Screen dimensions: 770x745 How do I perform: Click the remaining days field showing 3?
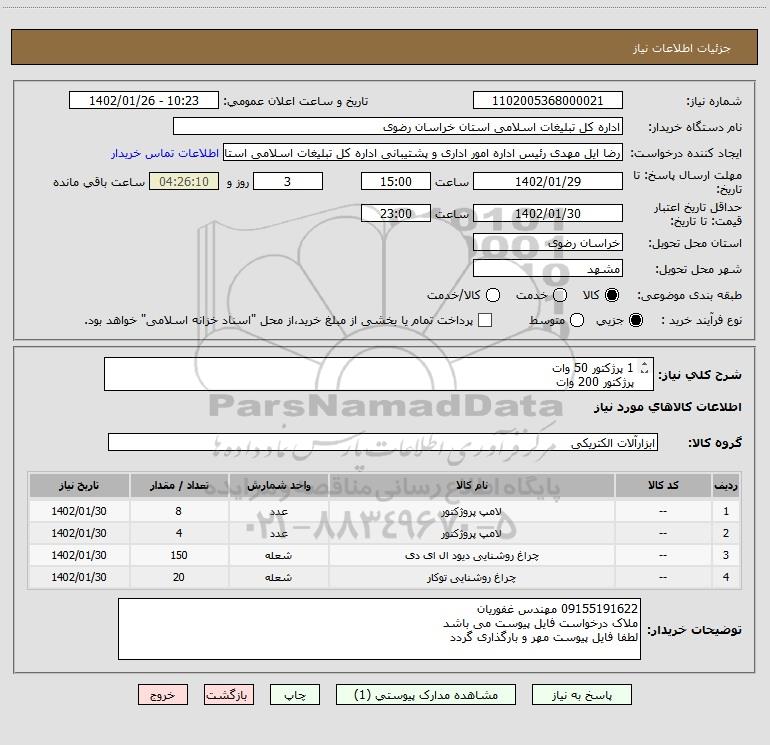pos(288,181)
